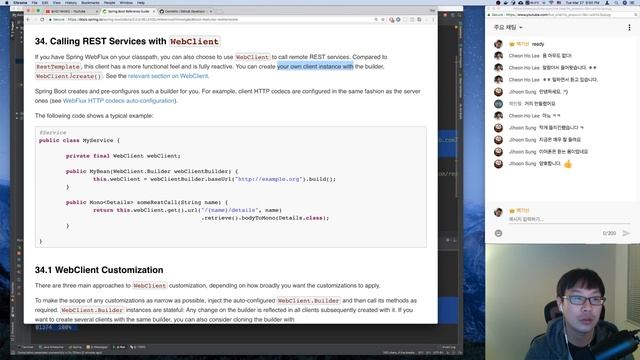The height and width of the screenshot is (360, 640).
Task: Click the MyService class name in code
Action: [x=98, y=140]
